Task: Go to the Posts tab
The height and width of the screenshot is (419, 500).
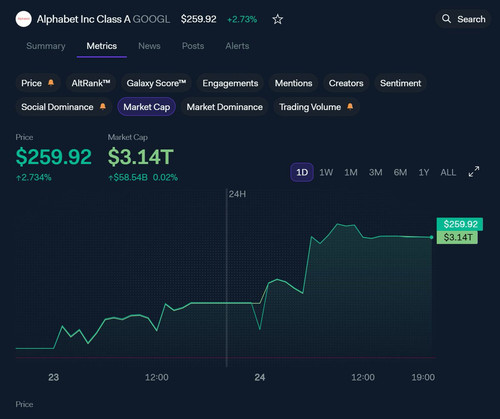Action: [193, 46]
